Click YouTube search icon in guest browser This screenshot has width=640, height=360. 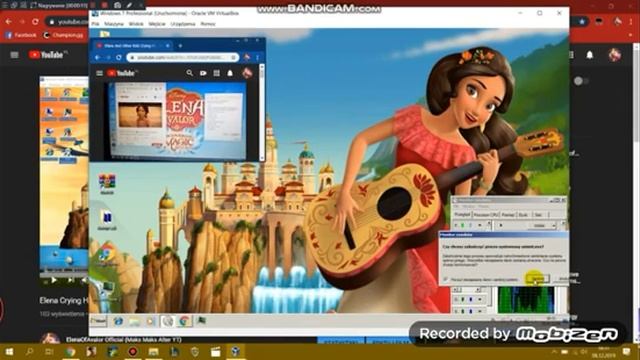coord(189,73)
